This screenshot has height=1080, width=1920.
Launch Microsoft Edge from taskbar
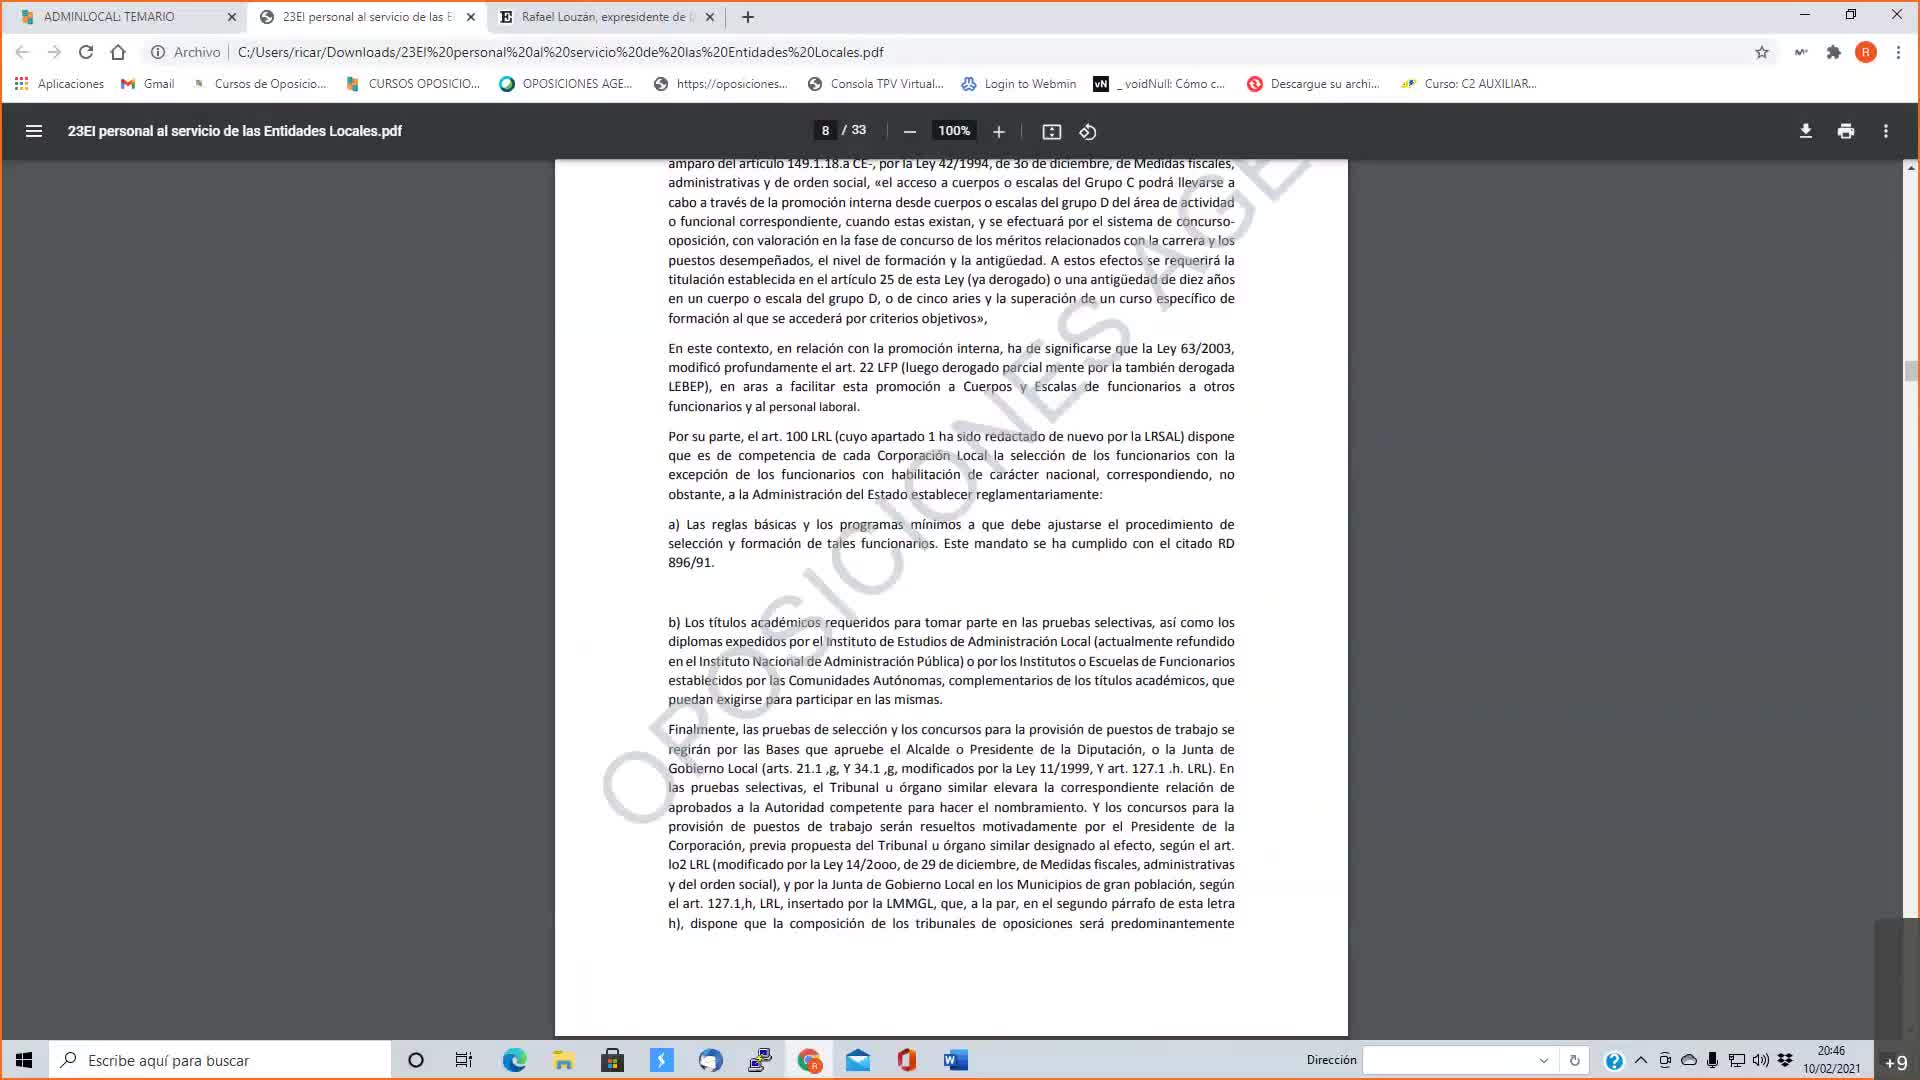click(514, 1060)
